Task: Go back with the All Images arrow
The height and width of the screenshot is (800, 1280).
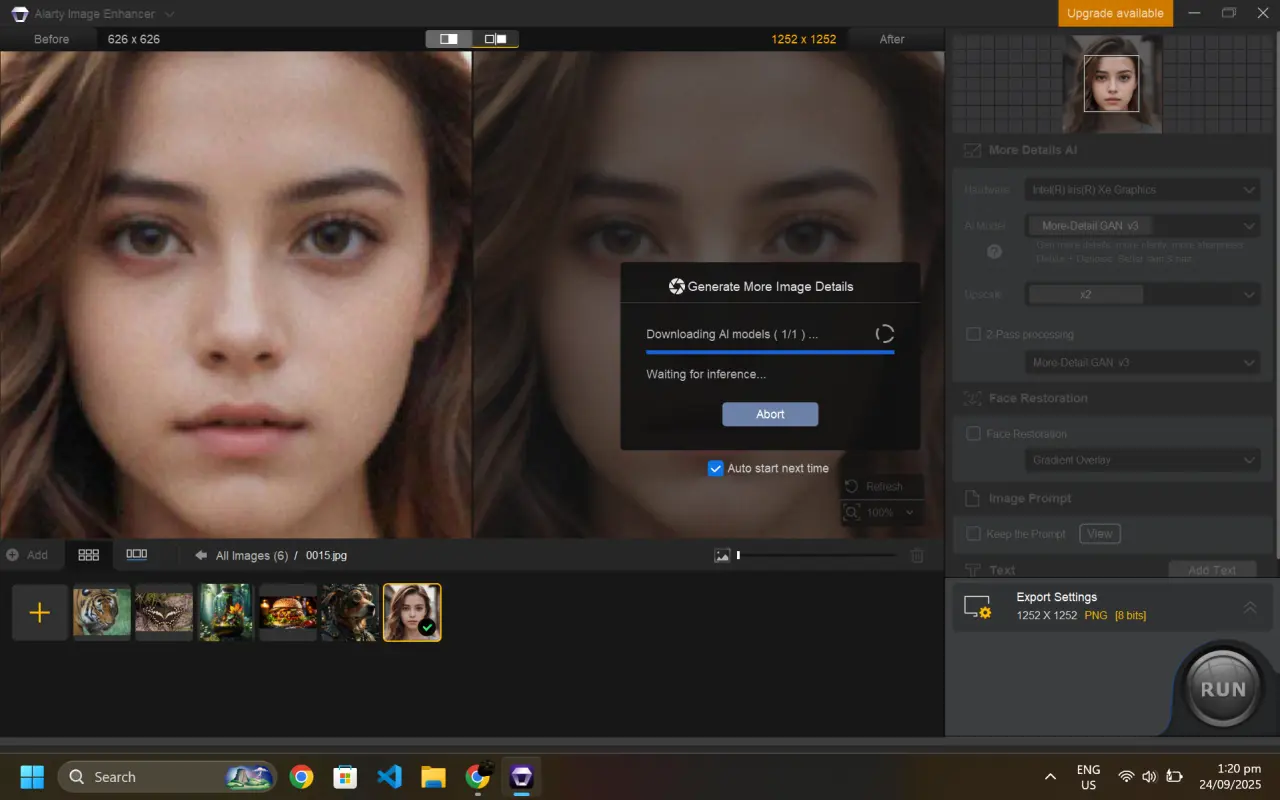Action: coord(201,555)
